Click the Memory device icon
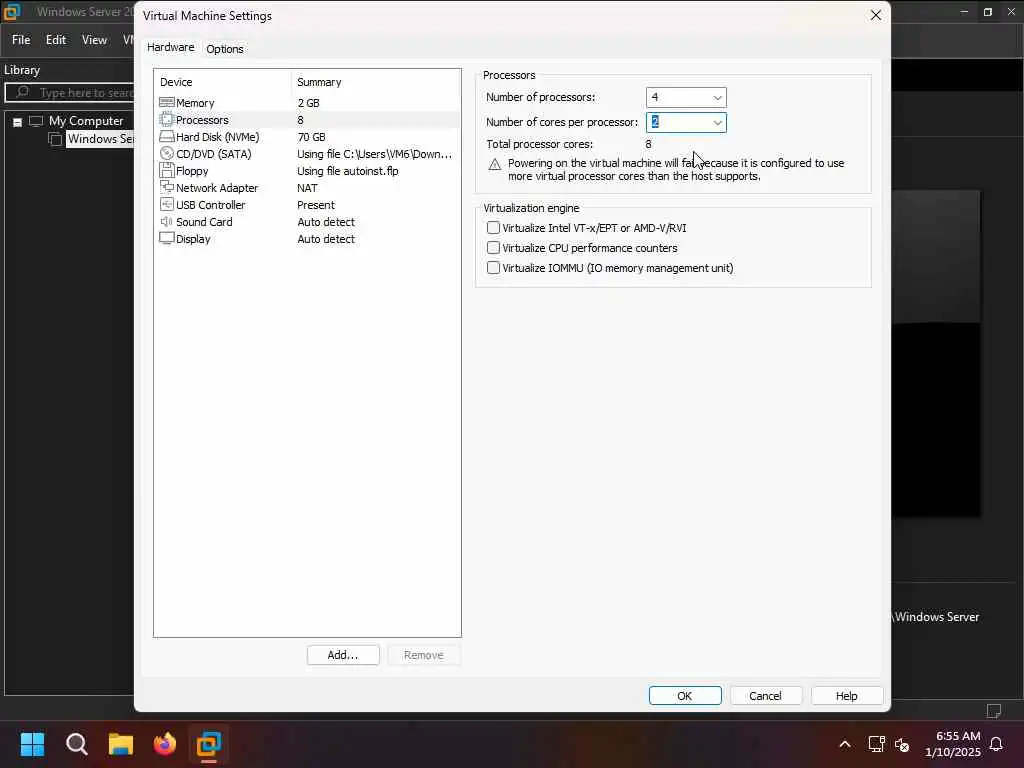The image size is (1024, 768). [167, 103]
